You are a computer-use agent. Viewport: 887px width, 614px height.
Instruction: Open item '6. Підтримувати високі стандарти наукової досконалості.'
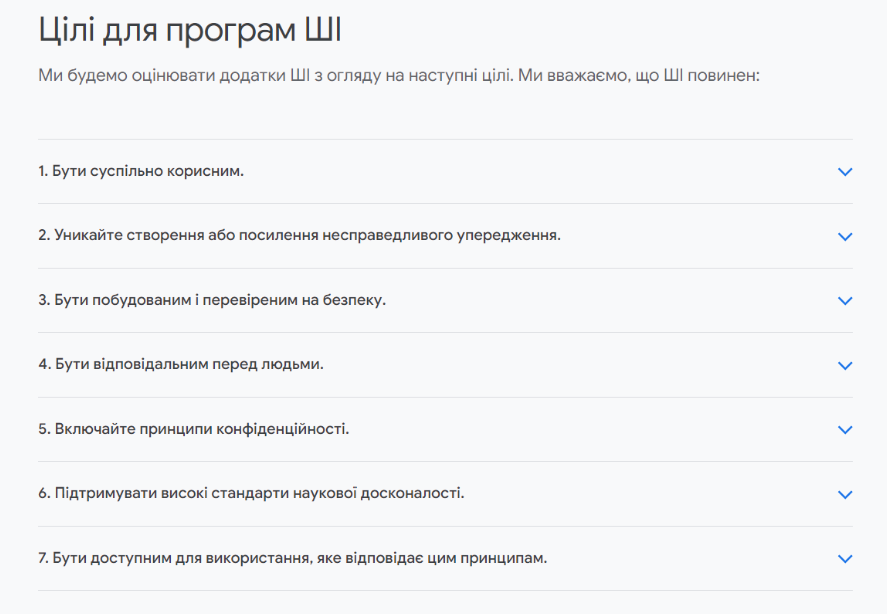(251, 493)
